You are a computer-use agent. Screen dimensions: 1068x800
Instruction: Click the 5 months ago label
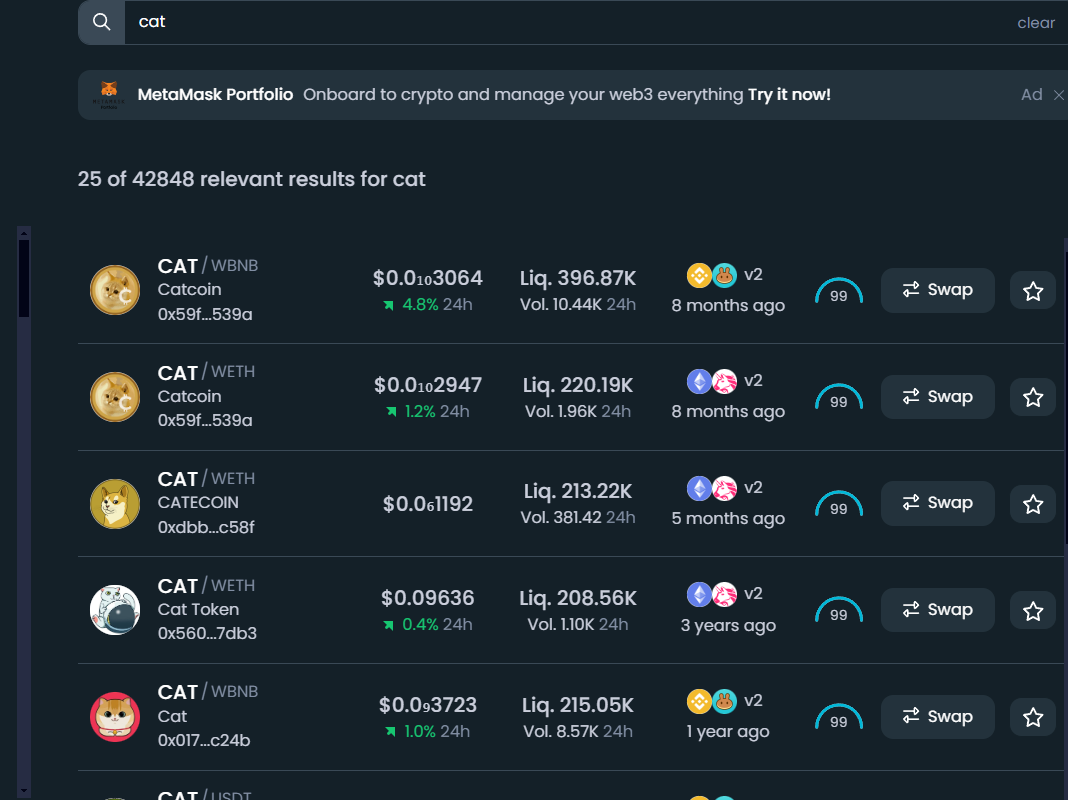pos(728,518)
